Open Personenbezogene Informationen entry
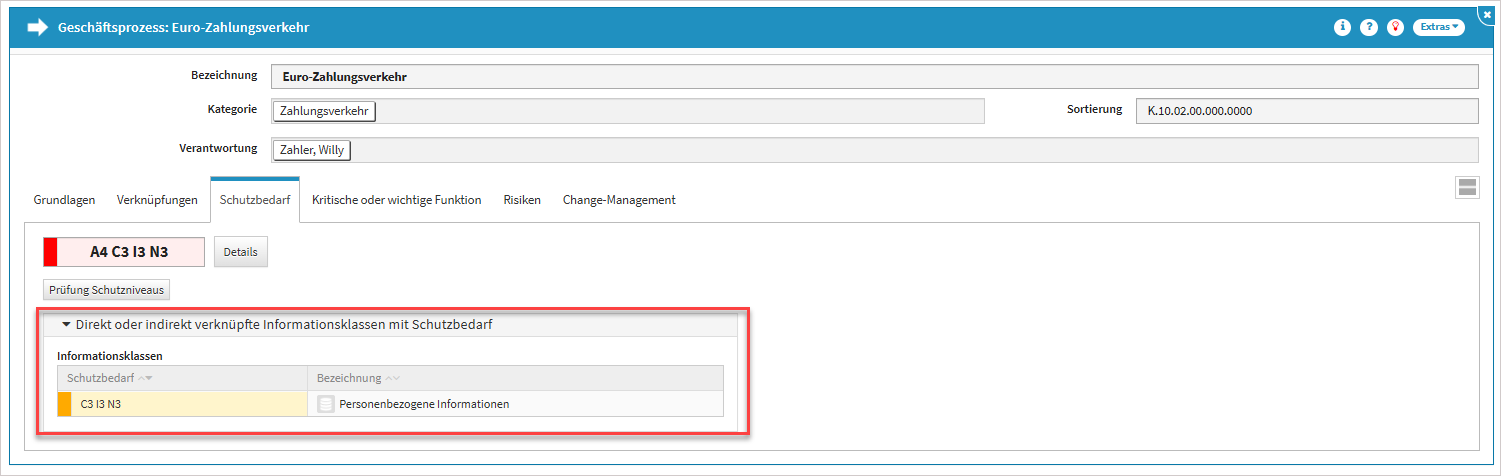 click(x=424, y=404)
